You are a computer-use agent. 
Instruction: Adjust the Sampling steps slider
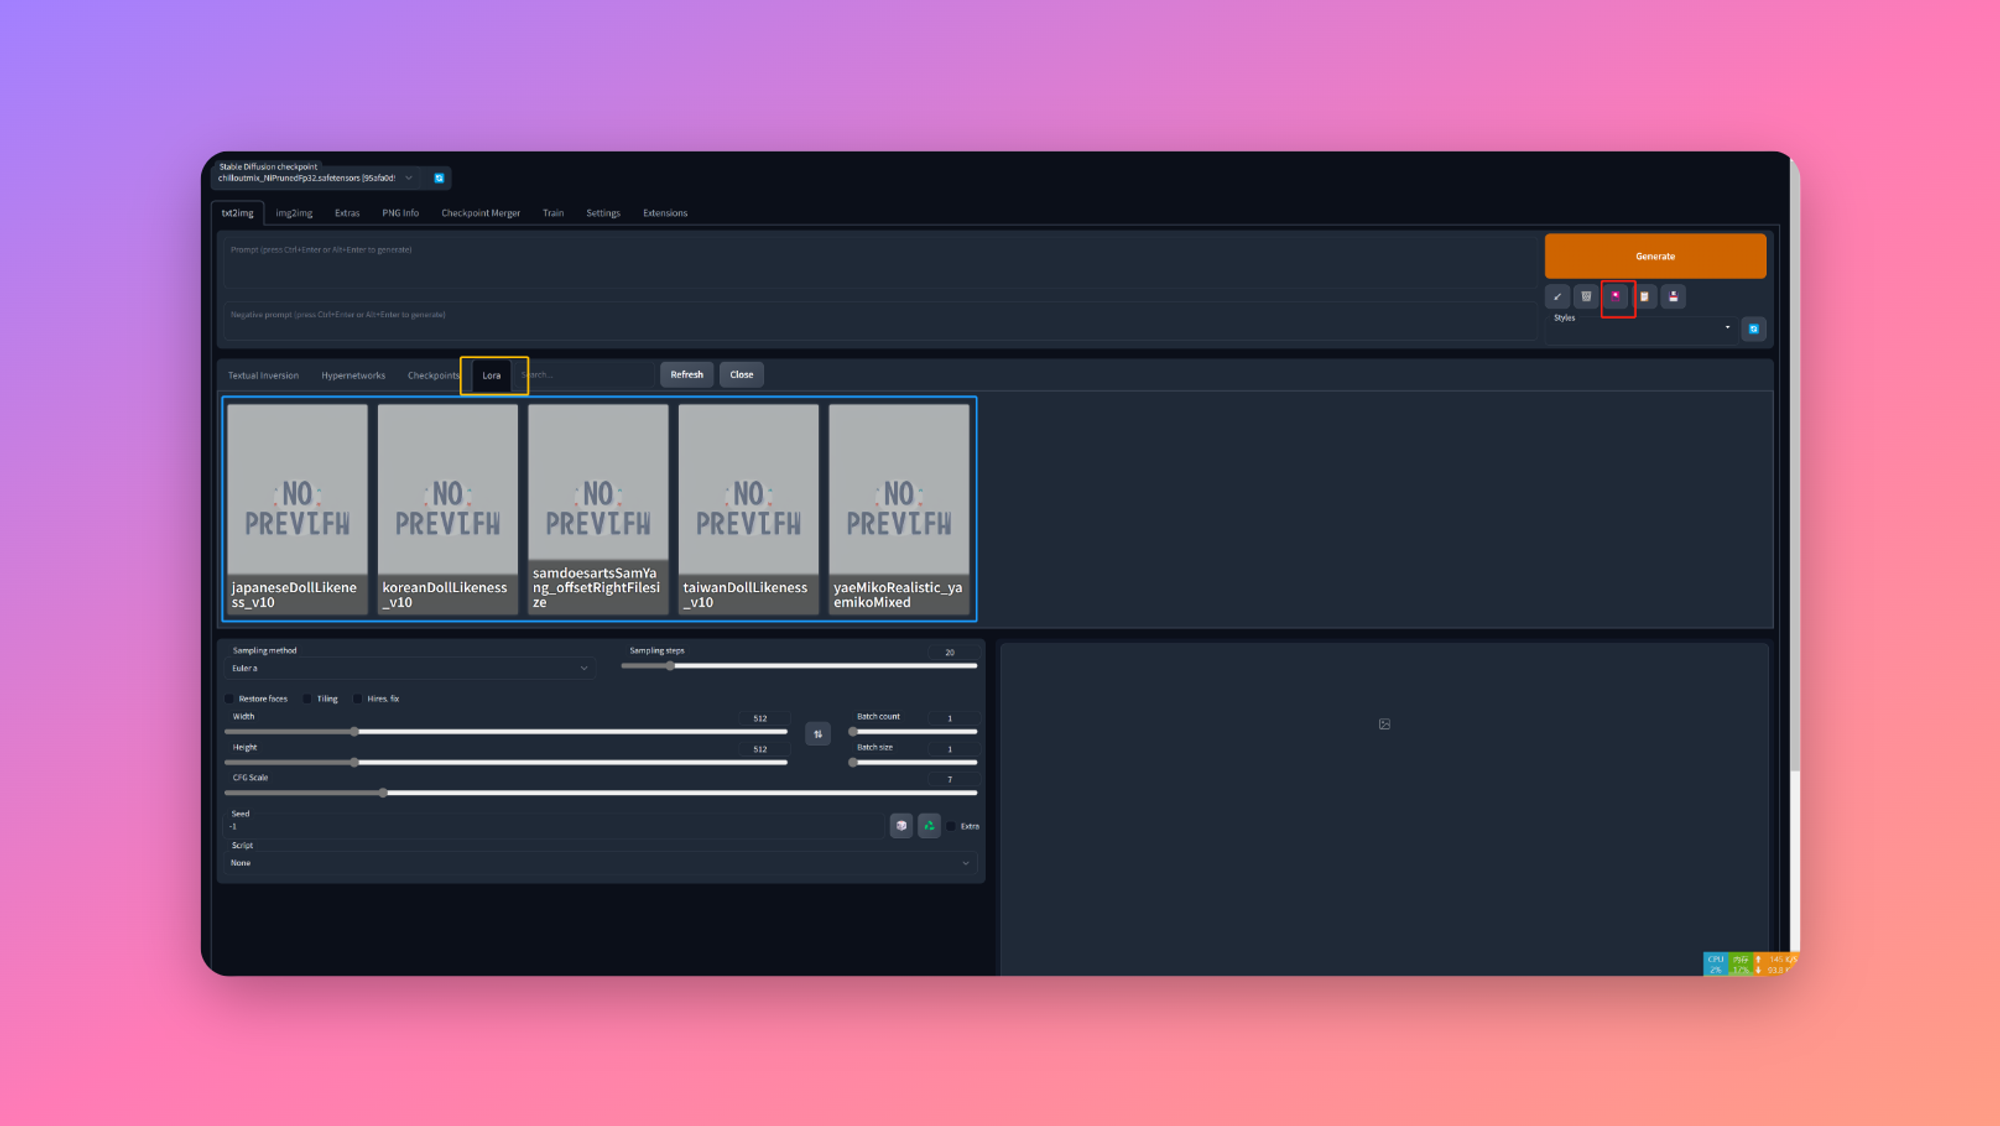[x=799, y=666]
